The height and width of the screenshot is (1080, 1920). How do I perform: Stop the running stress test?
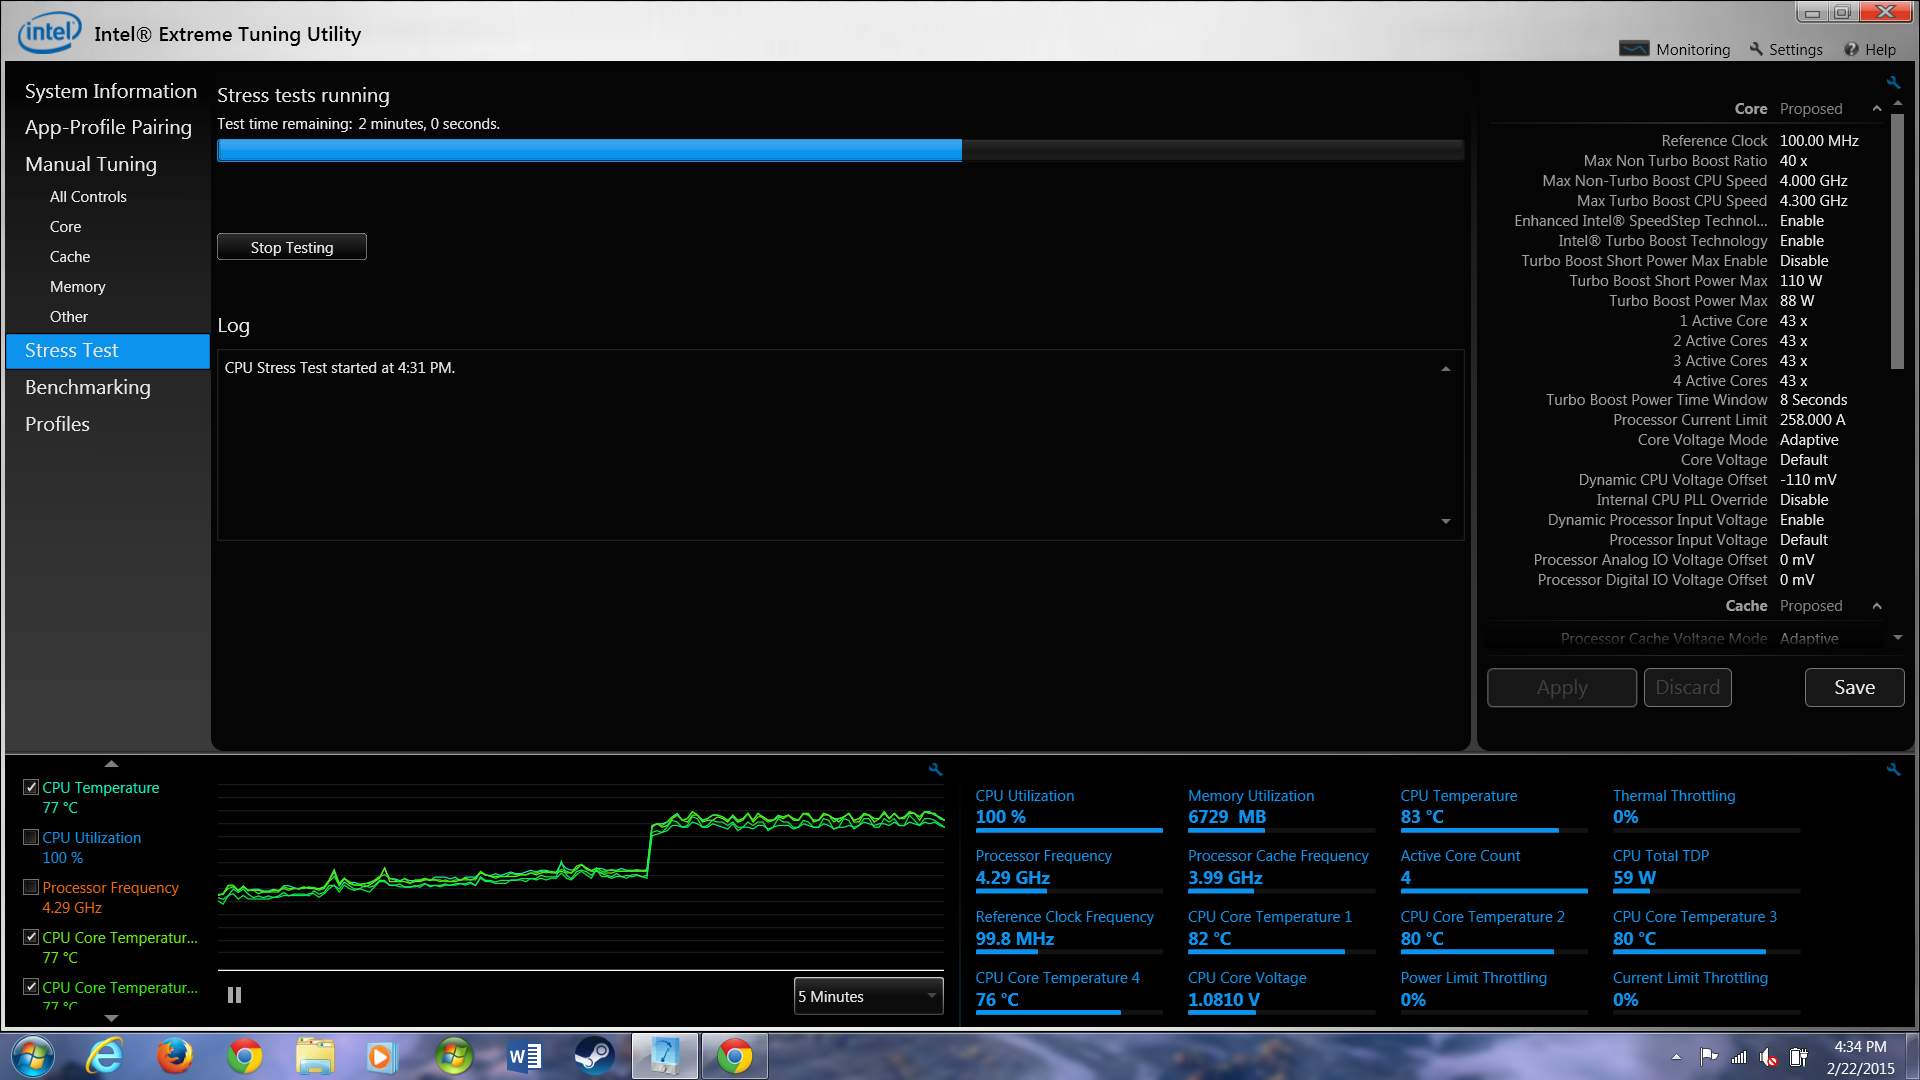coord(292,247)
